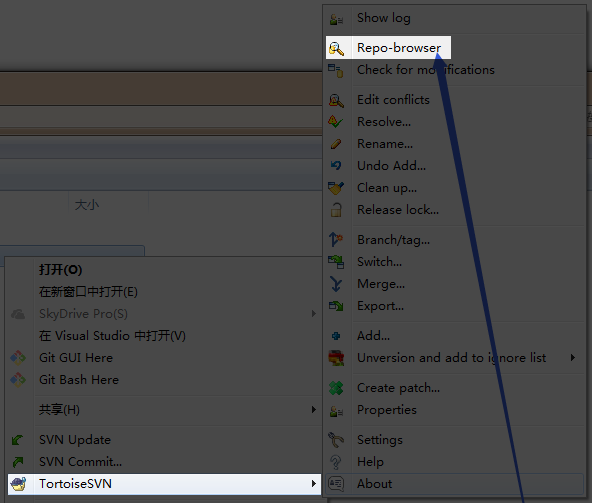
Task: Click the Git GUI Here icon
Action: click(x=18, y=358)
